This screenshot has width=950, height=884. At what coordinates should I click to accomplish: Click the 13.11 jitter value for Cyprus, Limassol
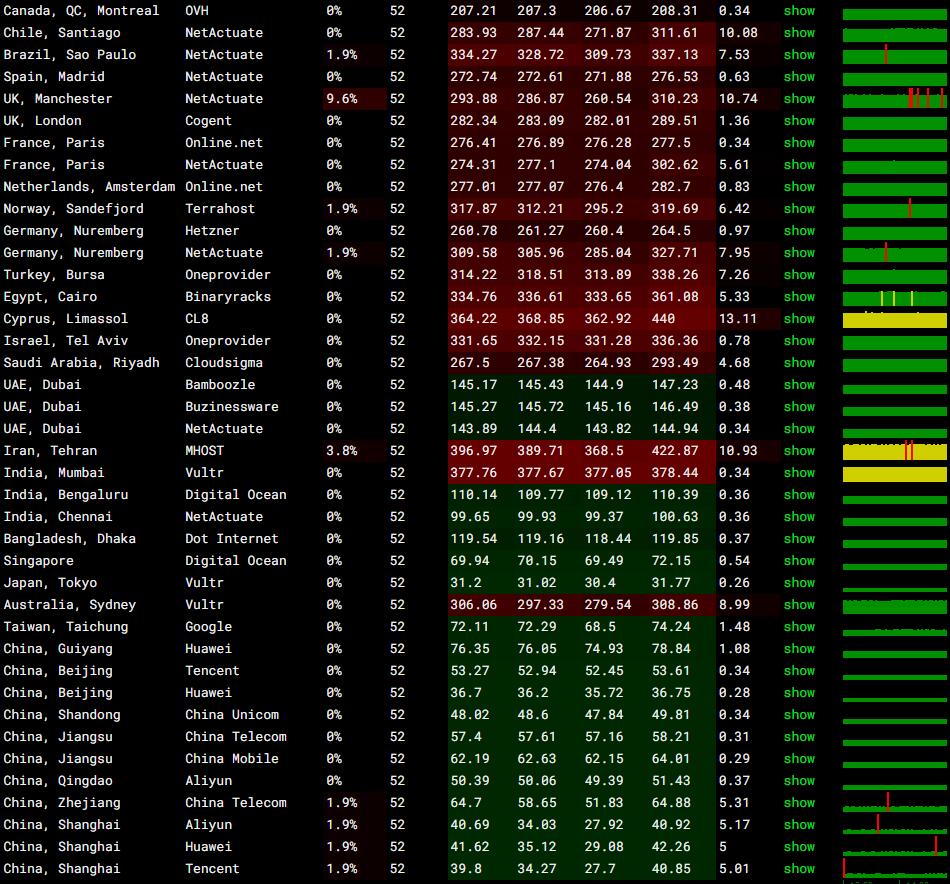click(x=738, y=319)
